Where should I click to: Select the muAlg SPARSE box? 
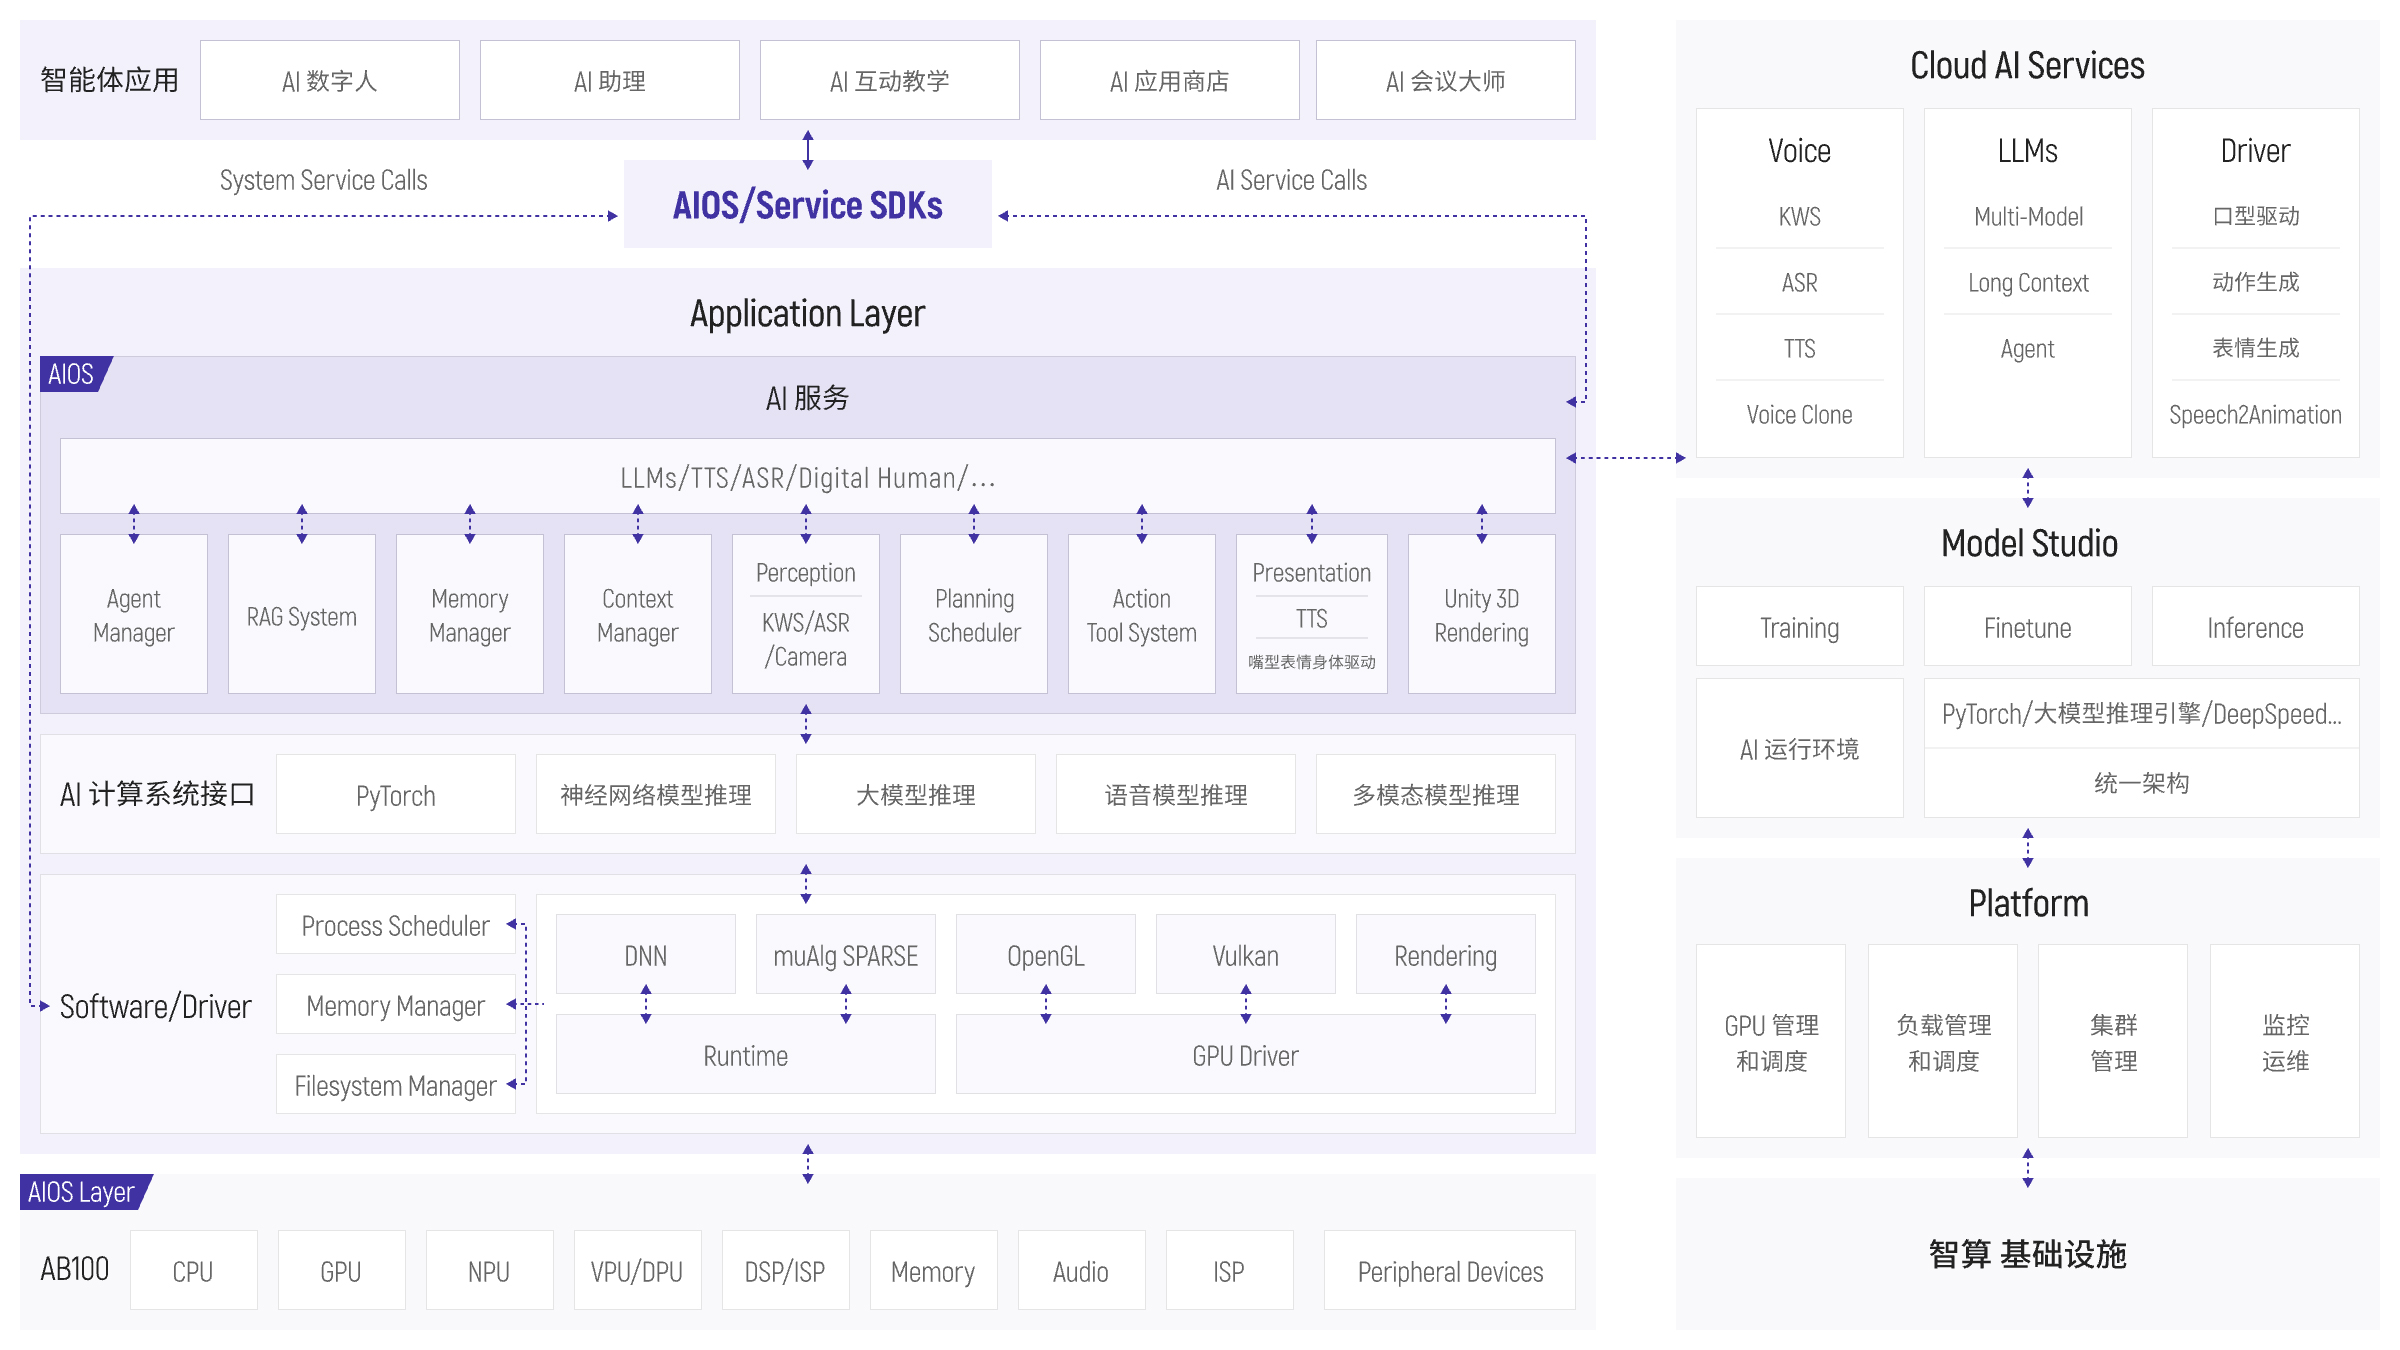pos(845,955)
